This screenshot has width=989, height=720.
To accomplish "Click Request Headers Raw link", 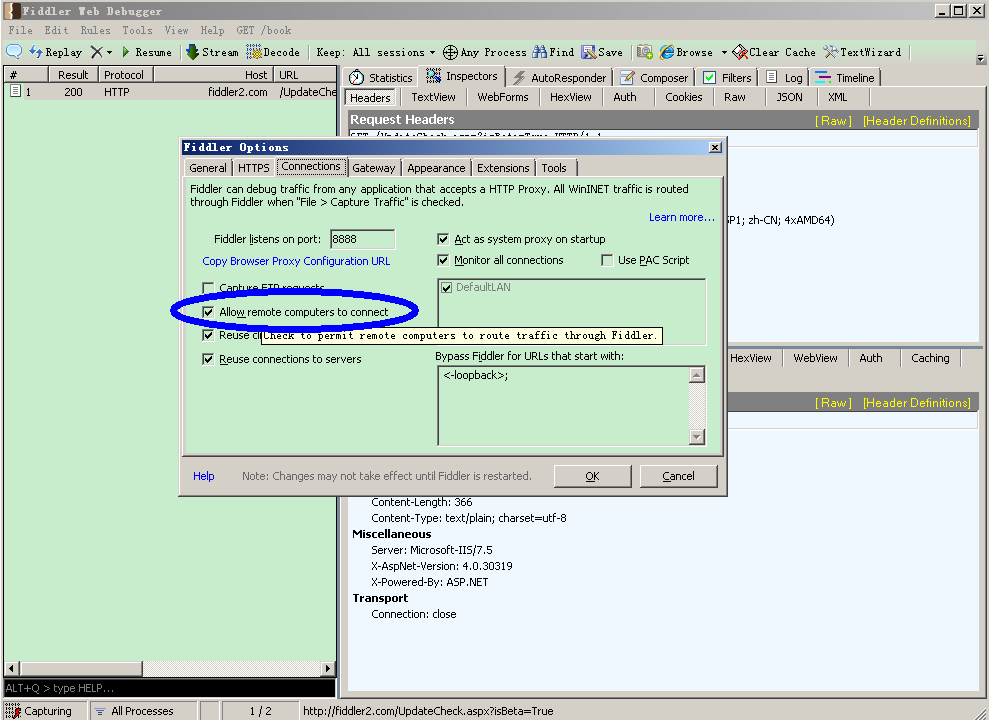I will pos(833,120).
